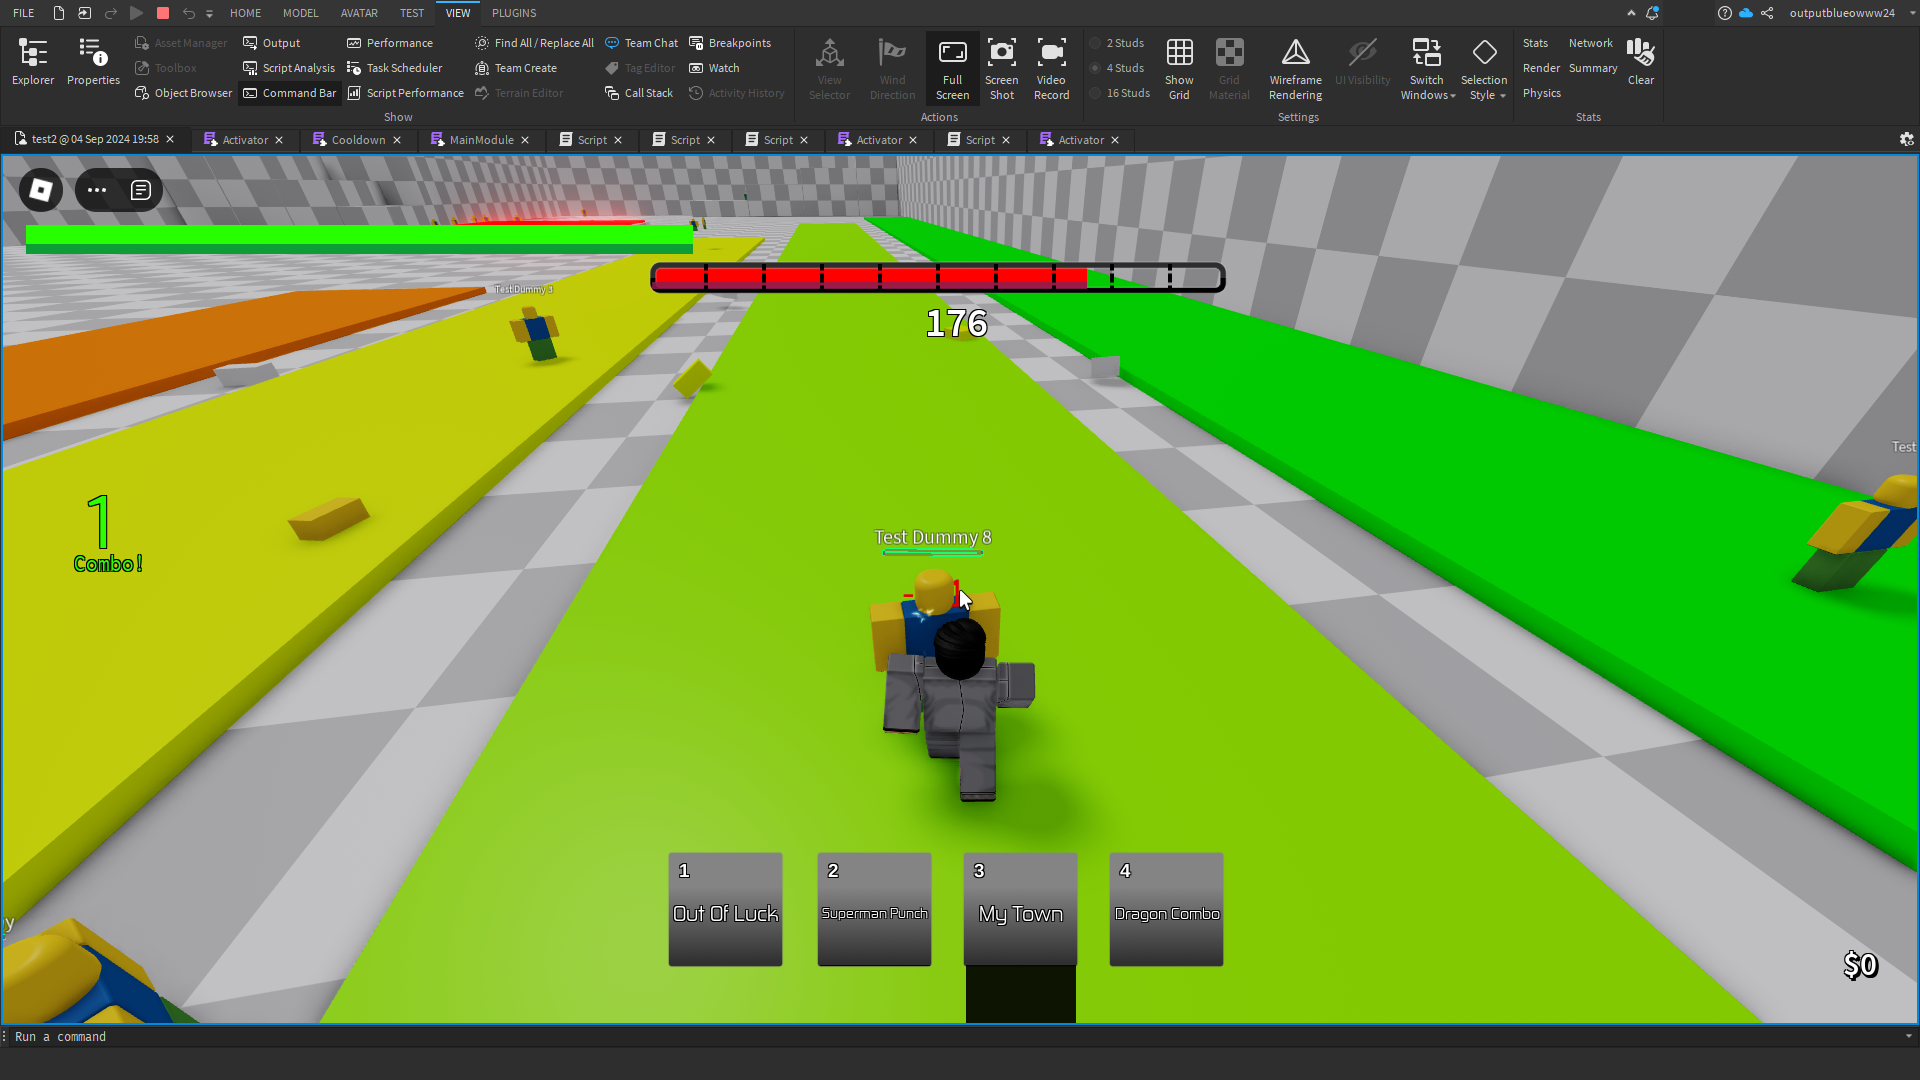The image size is (1920, 1080).
Task: Open the Properties panel
Action: click(93, 62)
